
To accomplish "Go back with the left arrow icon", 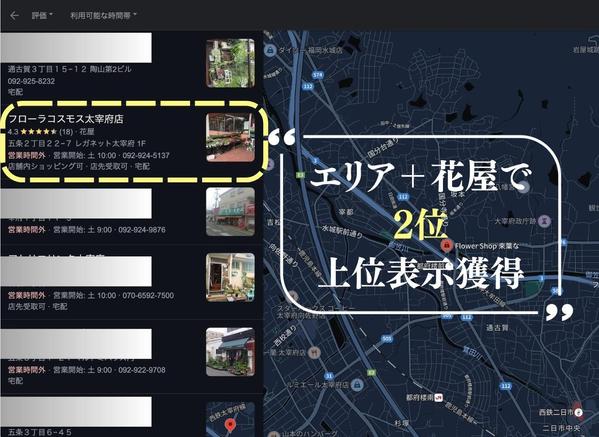I will coord(15,15).
